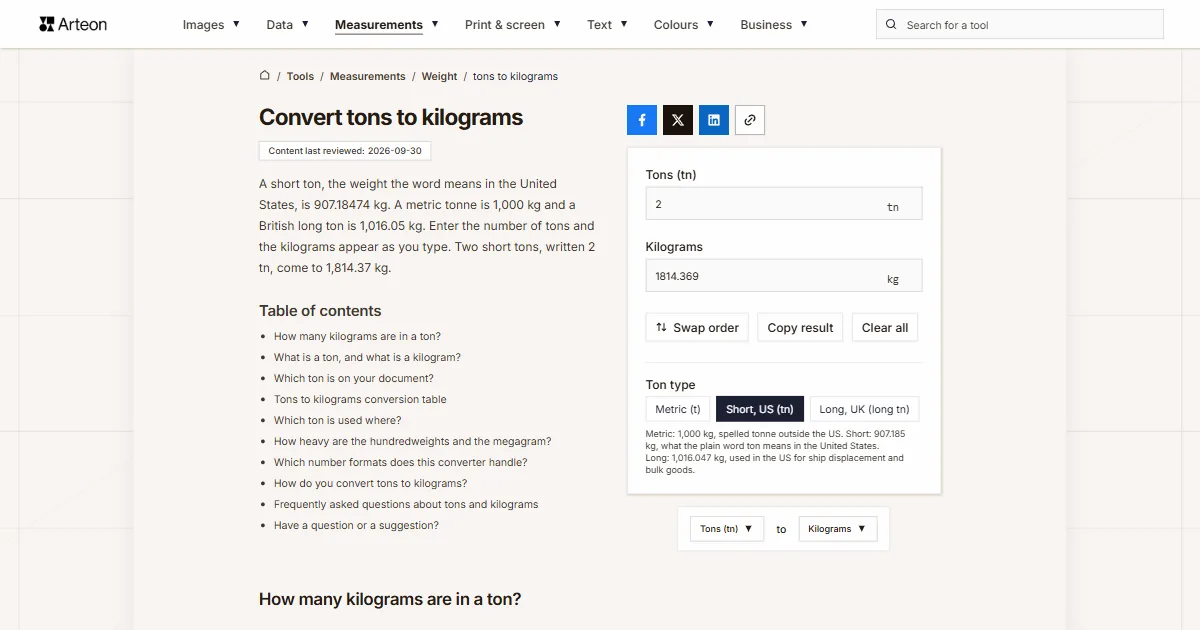Jump to 'Which ton is on your document?'
The height and width of the screenshot is (630, 1200).
click(354, 378)
